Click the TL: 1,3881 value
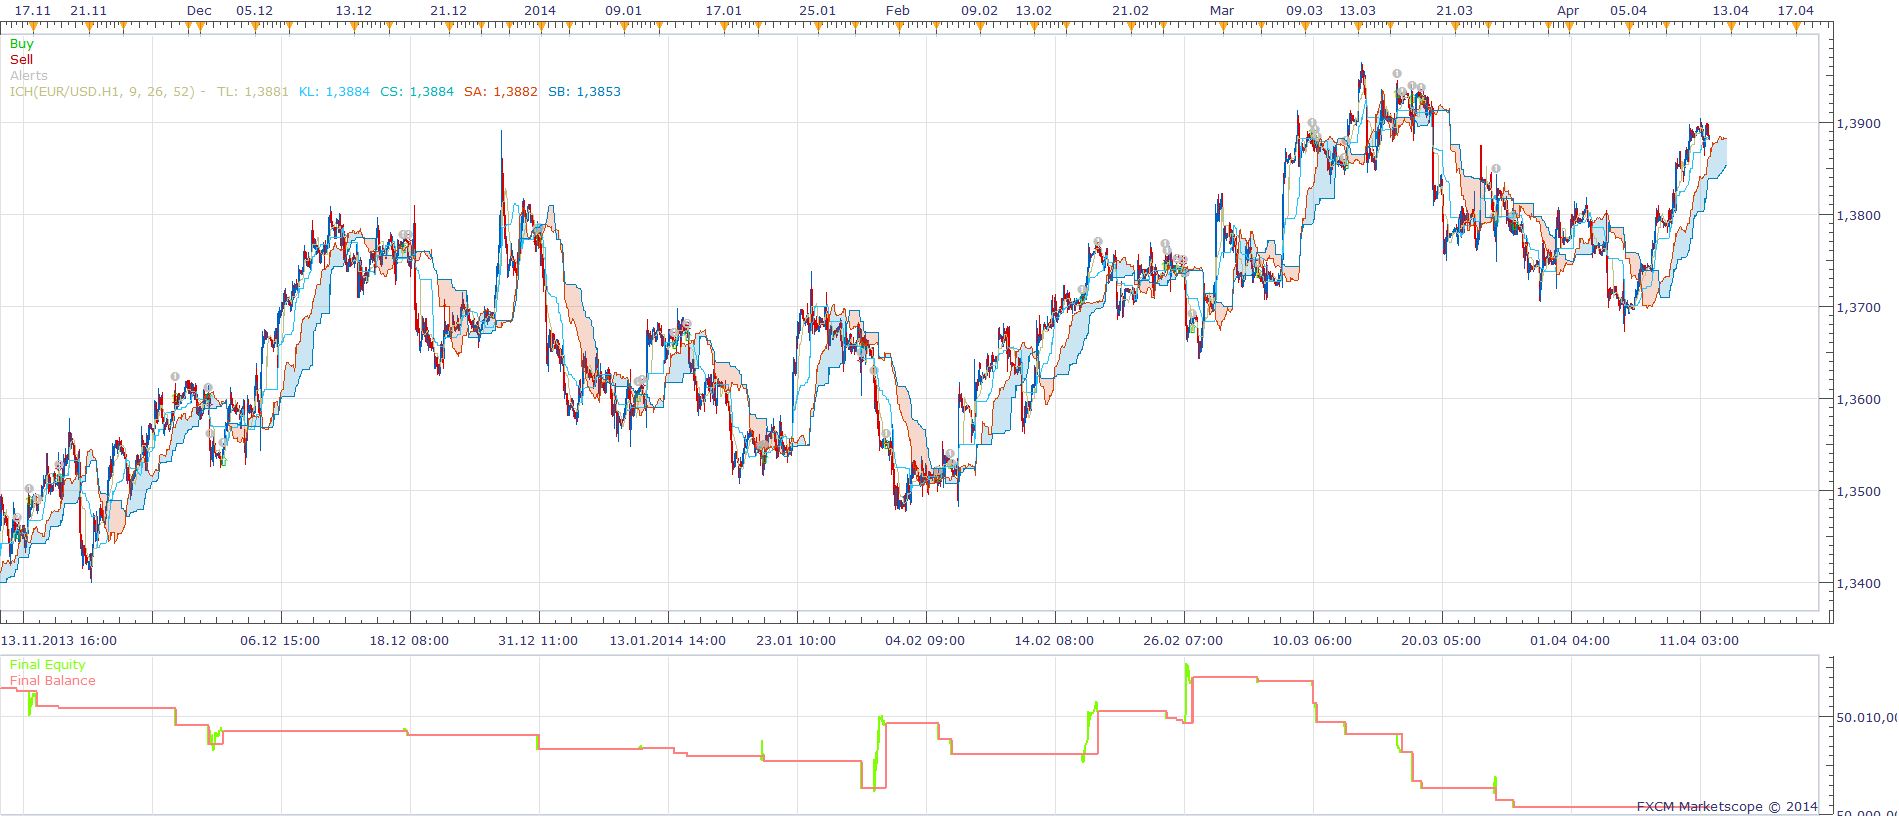The image size is (1899, 816). tap(253, 92)
